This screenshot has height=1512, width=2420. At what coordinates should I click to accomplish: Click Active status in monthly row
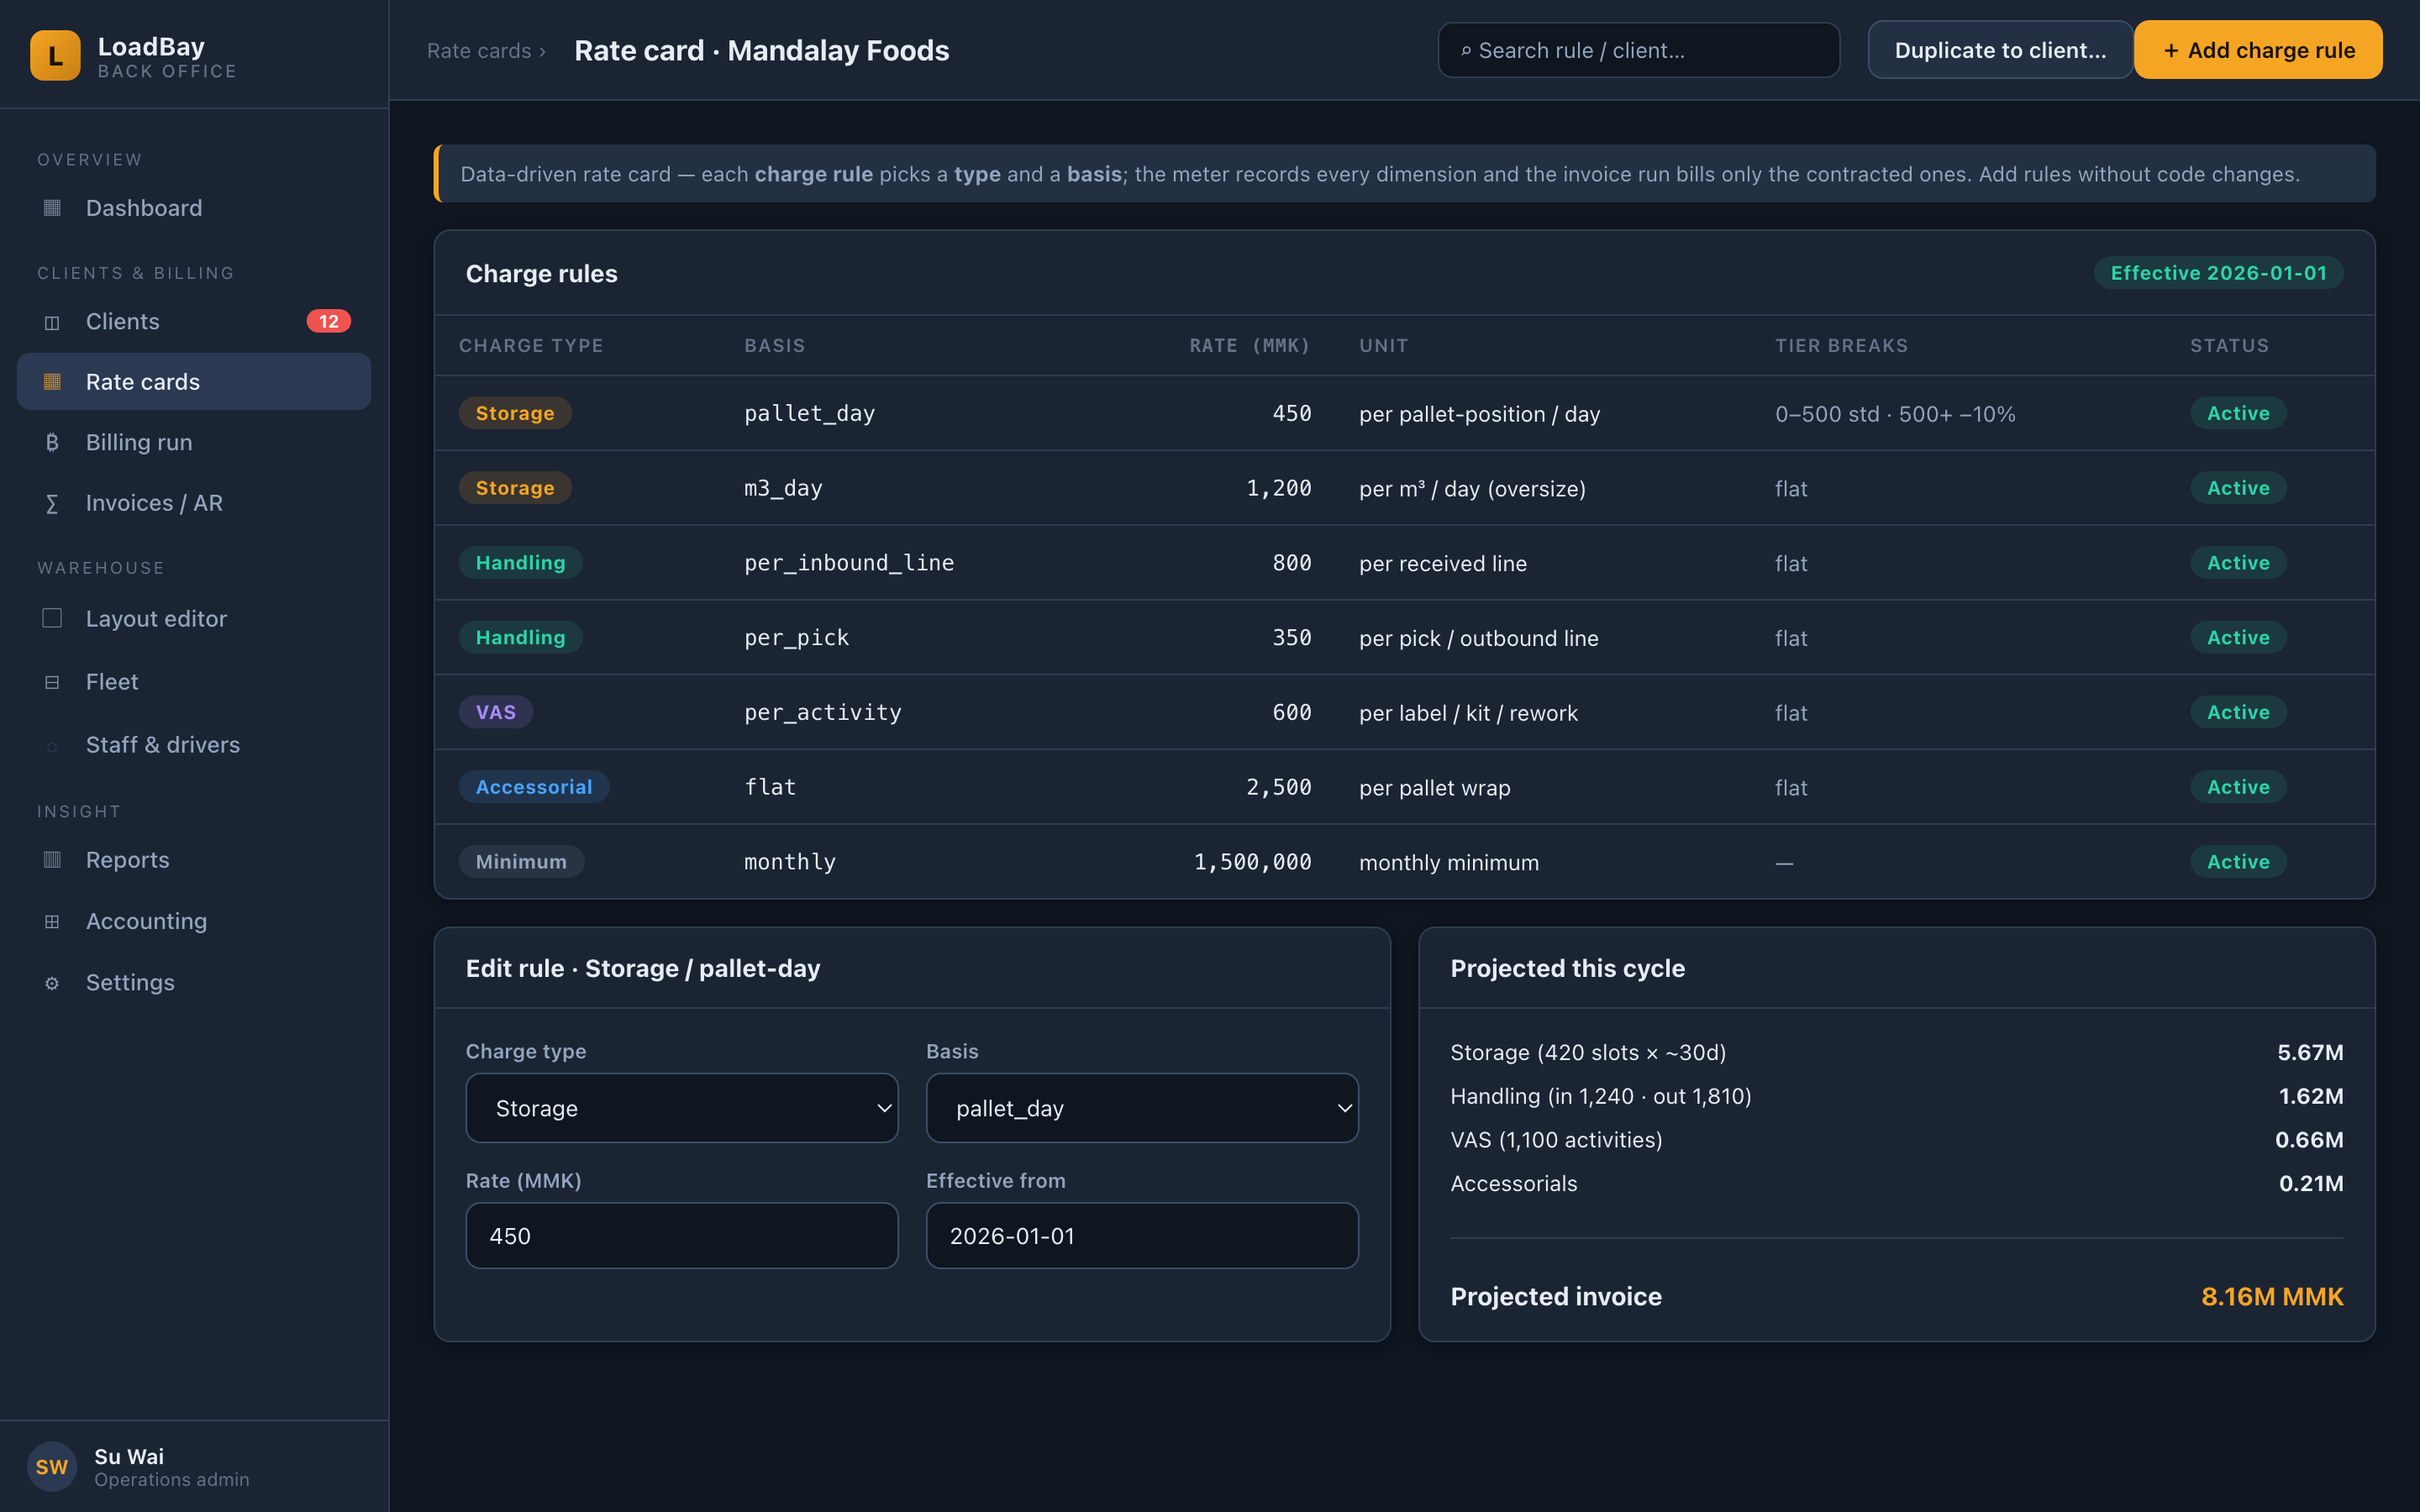coord(2238,862)
